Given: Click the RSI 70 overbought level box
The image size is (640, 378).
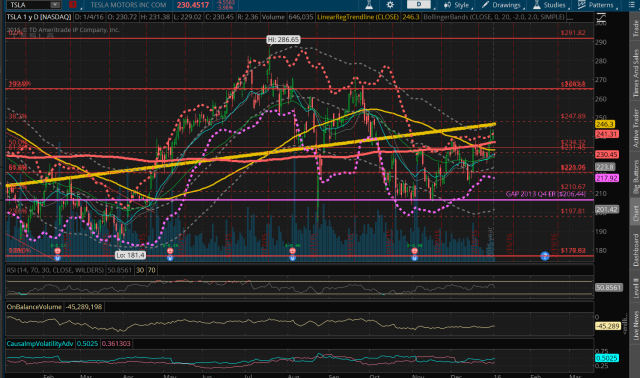Looking at the screenshot, I should [x=151, y=270].
